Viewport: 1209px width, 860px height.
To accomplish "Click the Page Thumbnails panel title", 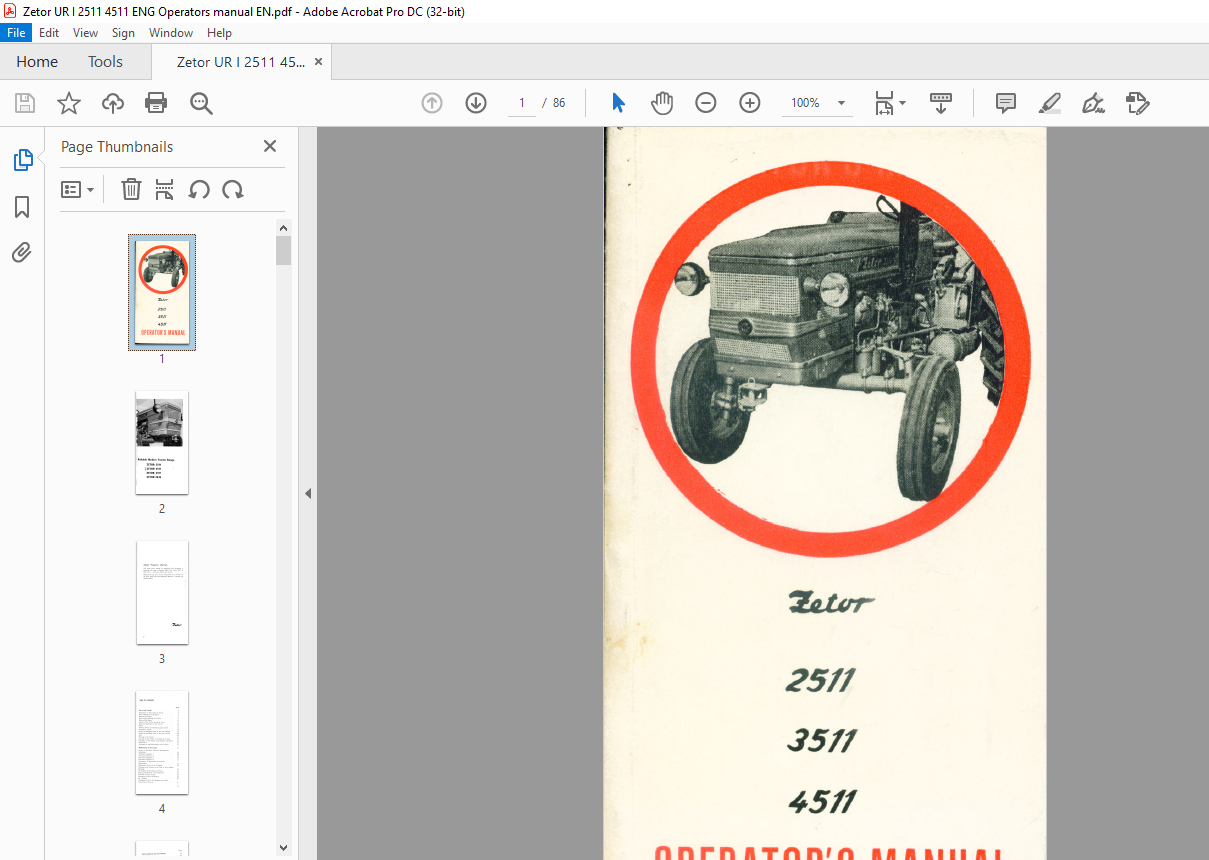I will 117,146.
